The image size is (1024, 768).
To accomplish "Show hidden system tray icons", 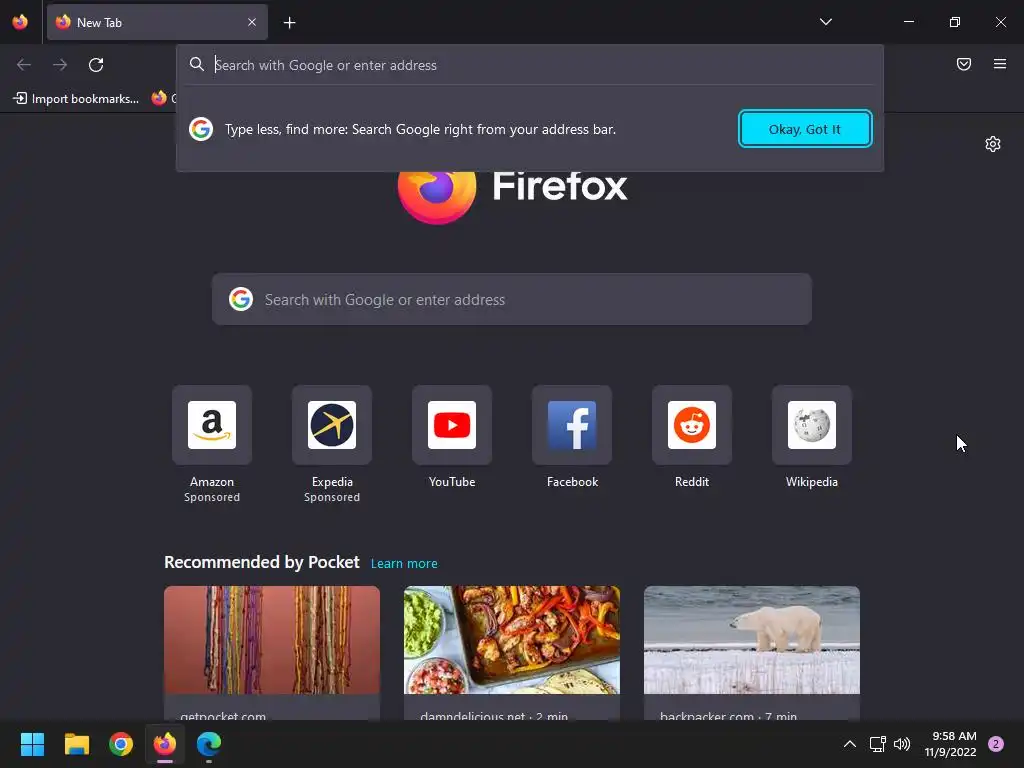I will point(850,744).
